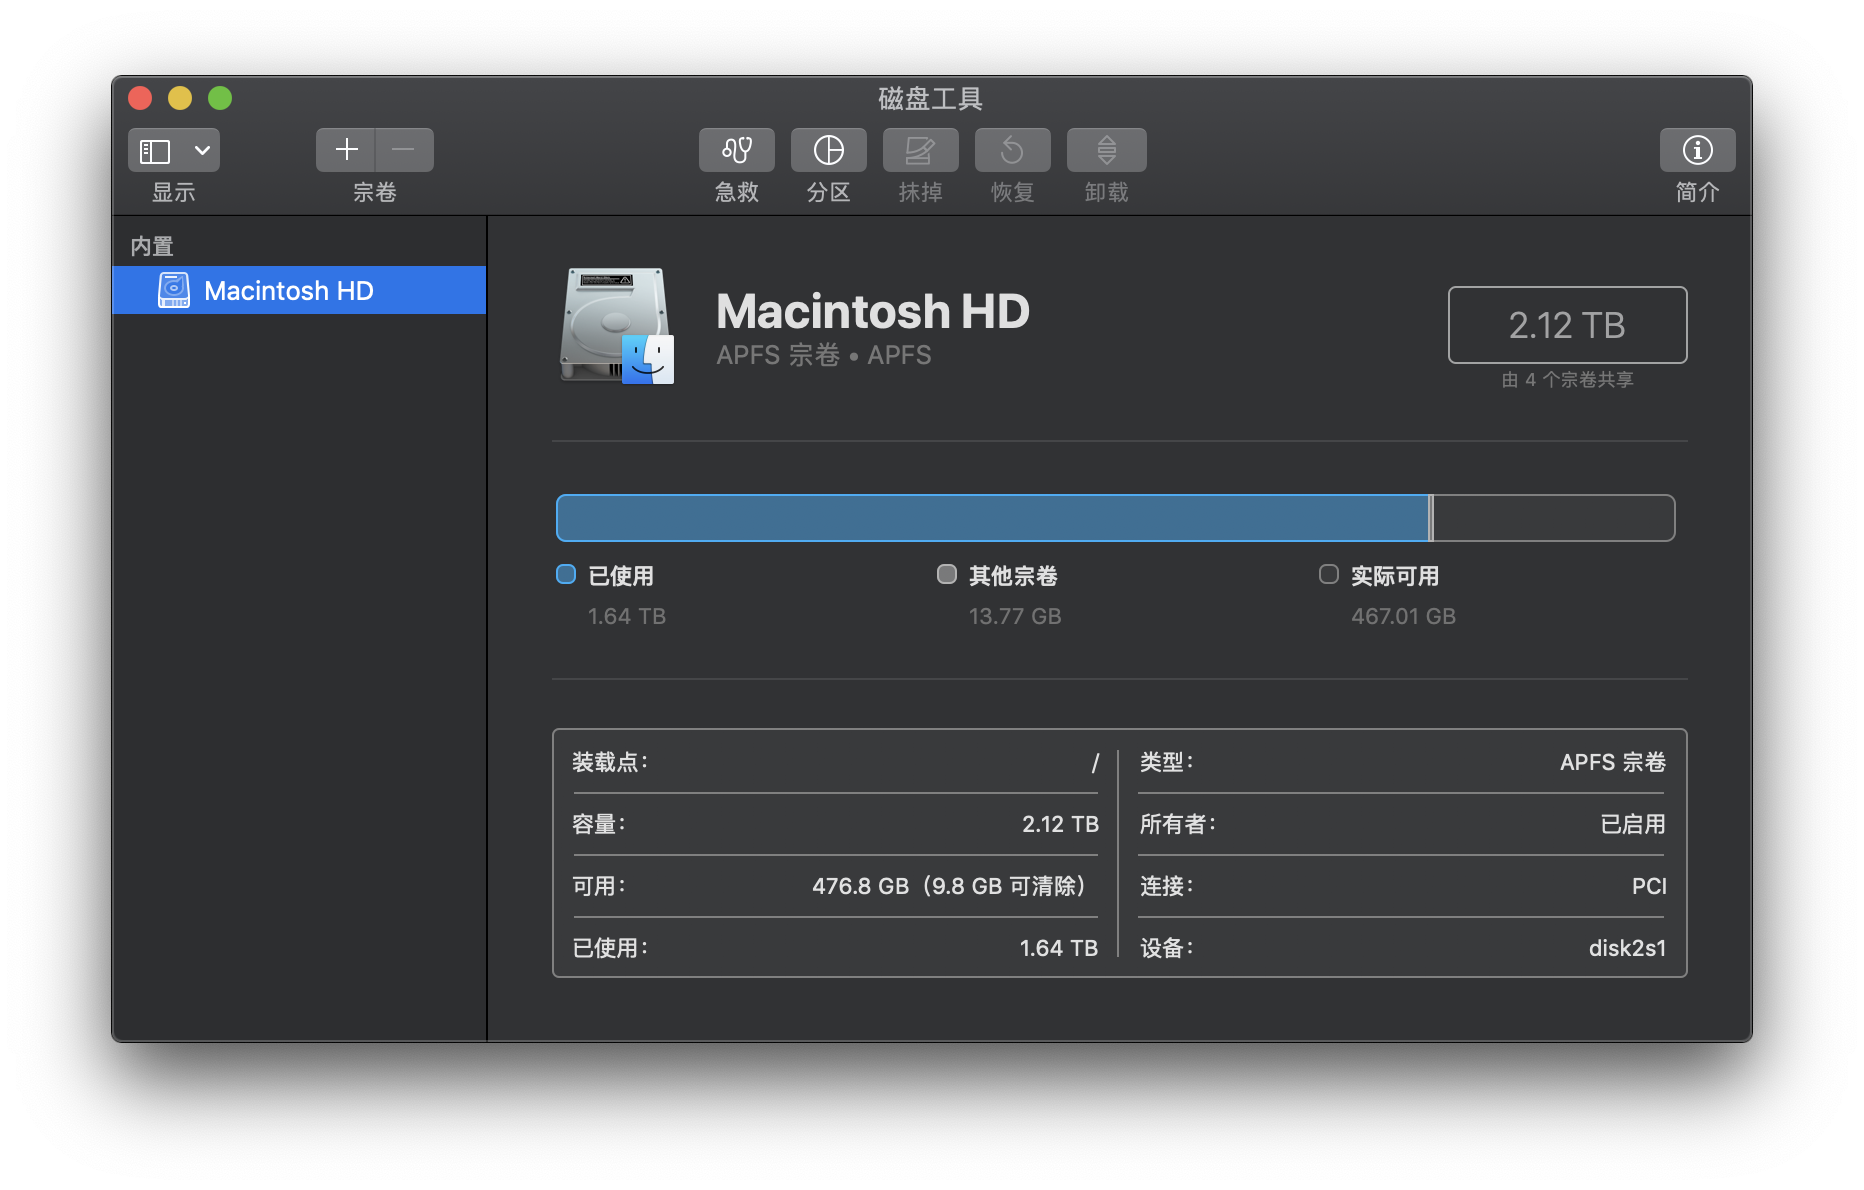Click the 可用 label in details table
The image size is (1864, 1190).
598,886
